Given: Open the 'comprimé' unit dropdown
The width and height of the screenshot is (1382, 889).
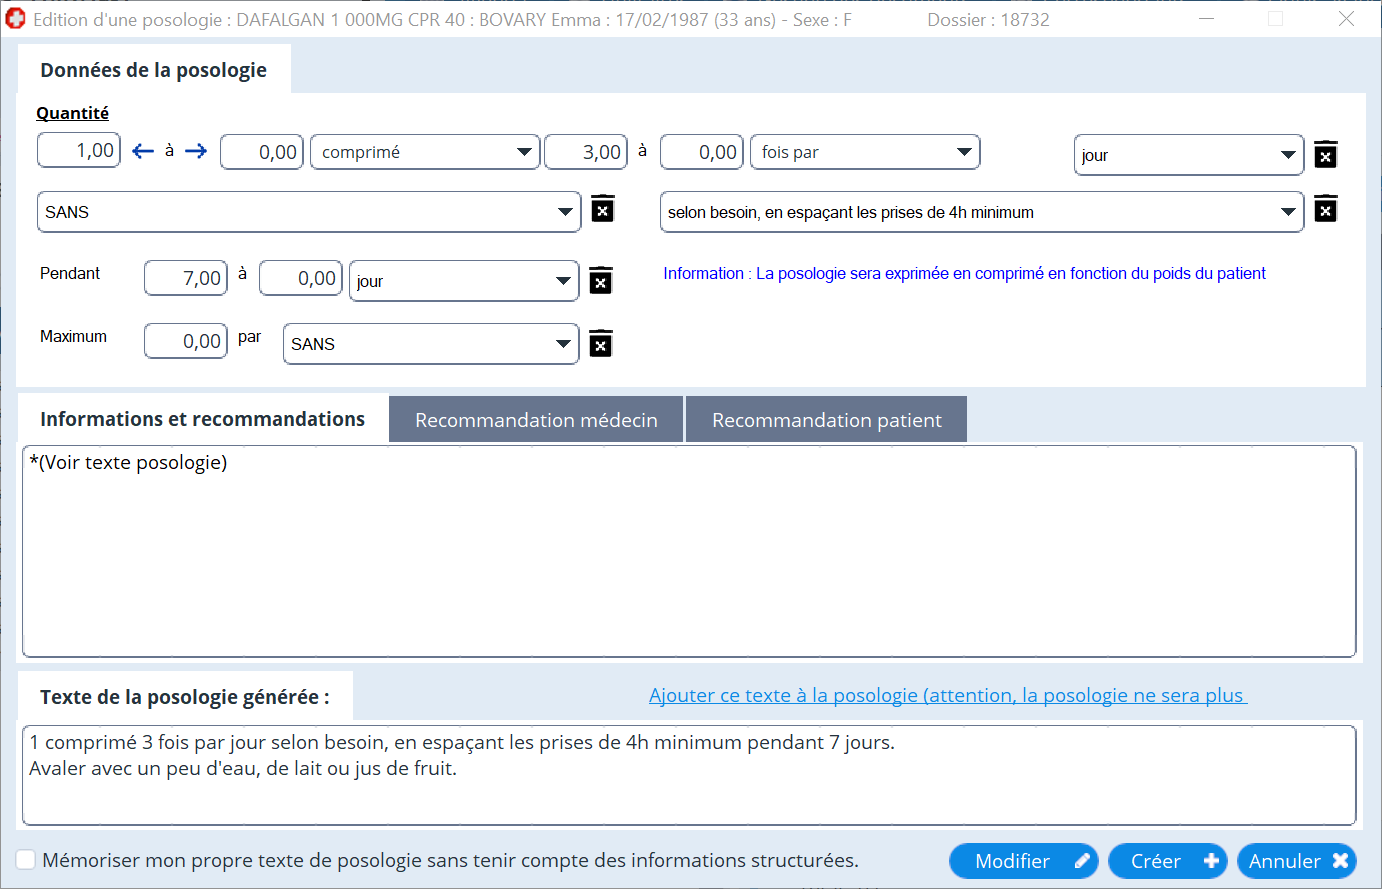Looking at the screenshot, I should 524,152.
